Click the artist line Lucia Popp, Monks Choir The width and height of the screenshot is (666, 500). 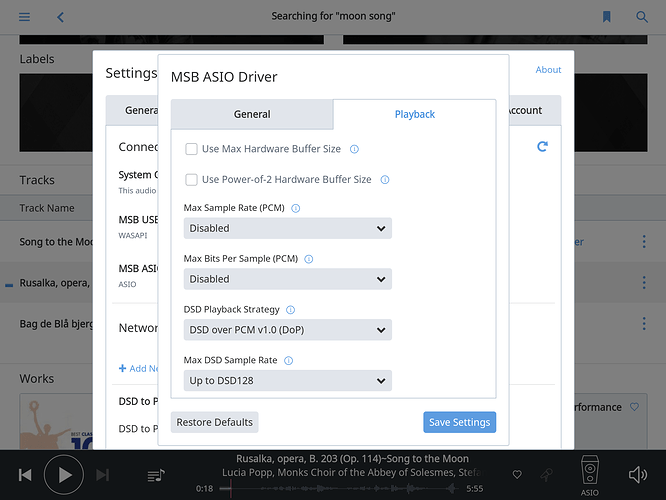click(352, 472)
